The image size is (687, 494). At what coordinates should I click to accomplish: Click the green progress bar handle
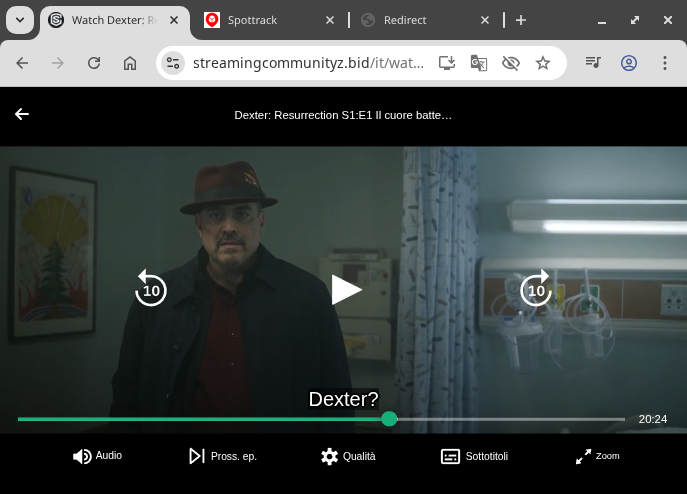(389, 419)
